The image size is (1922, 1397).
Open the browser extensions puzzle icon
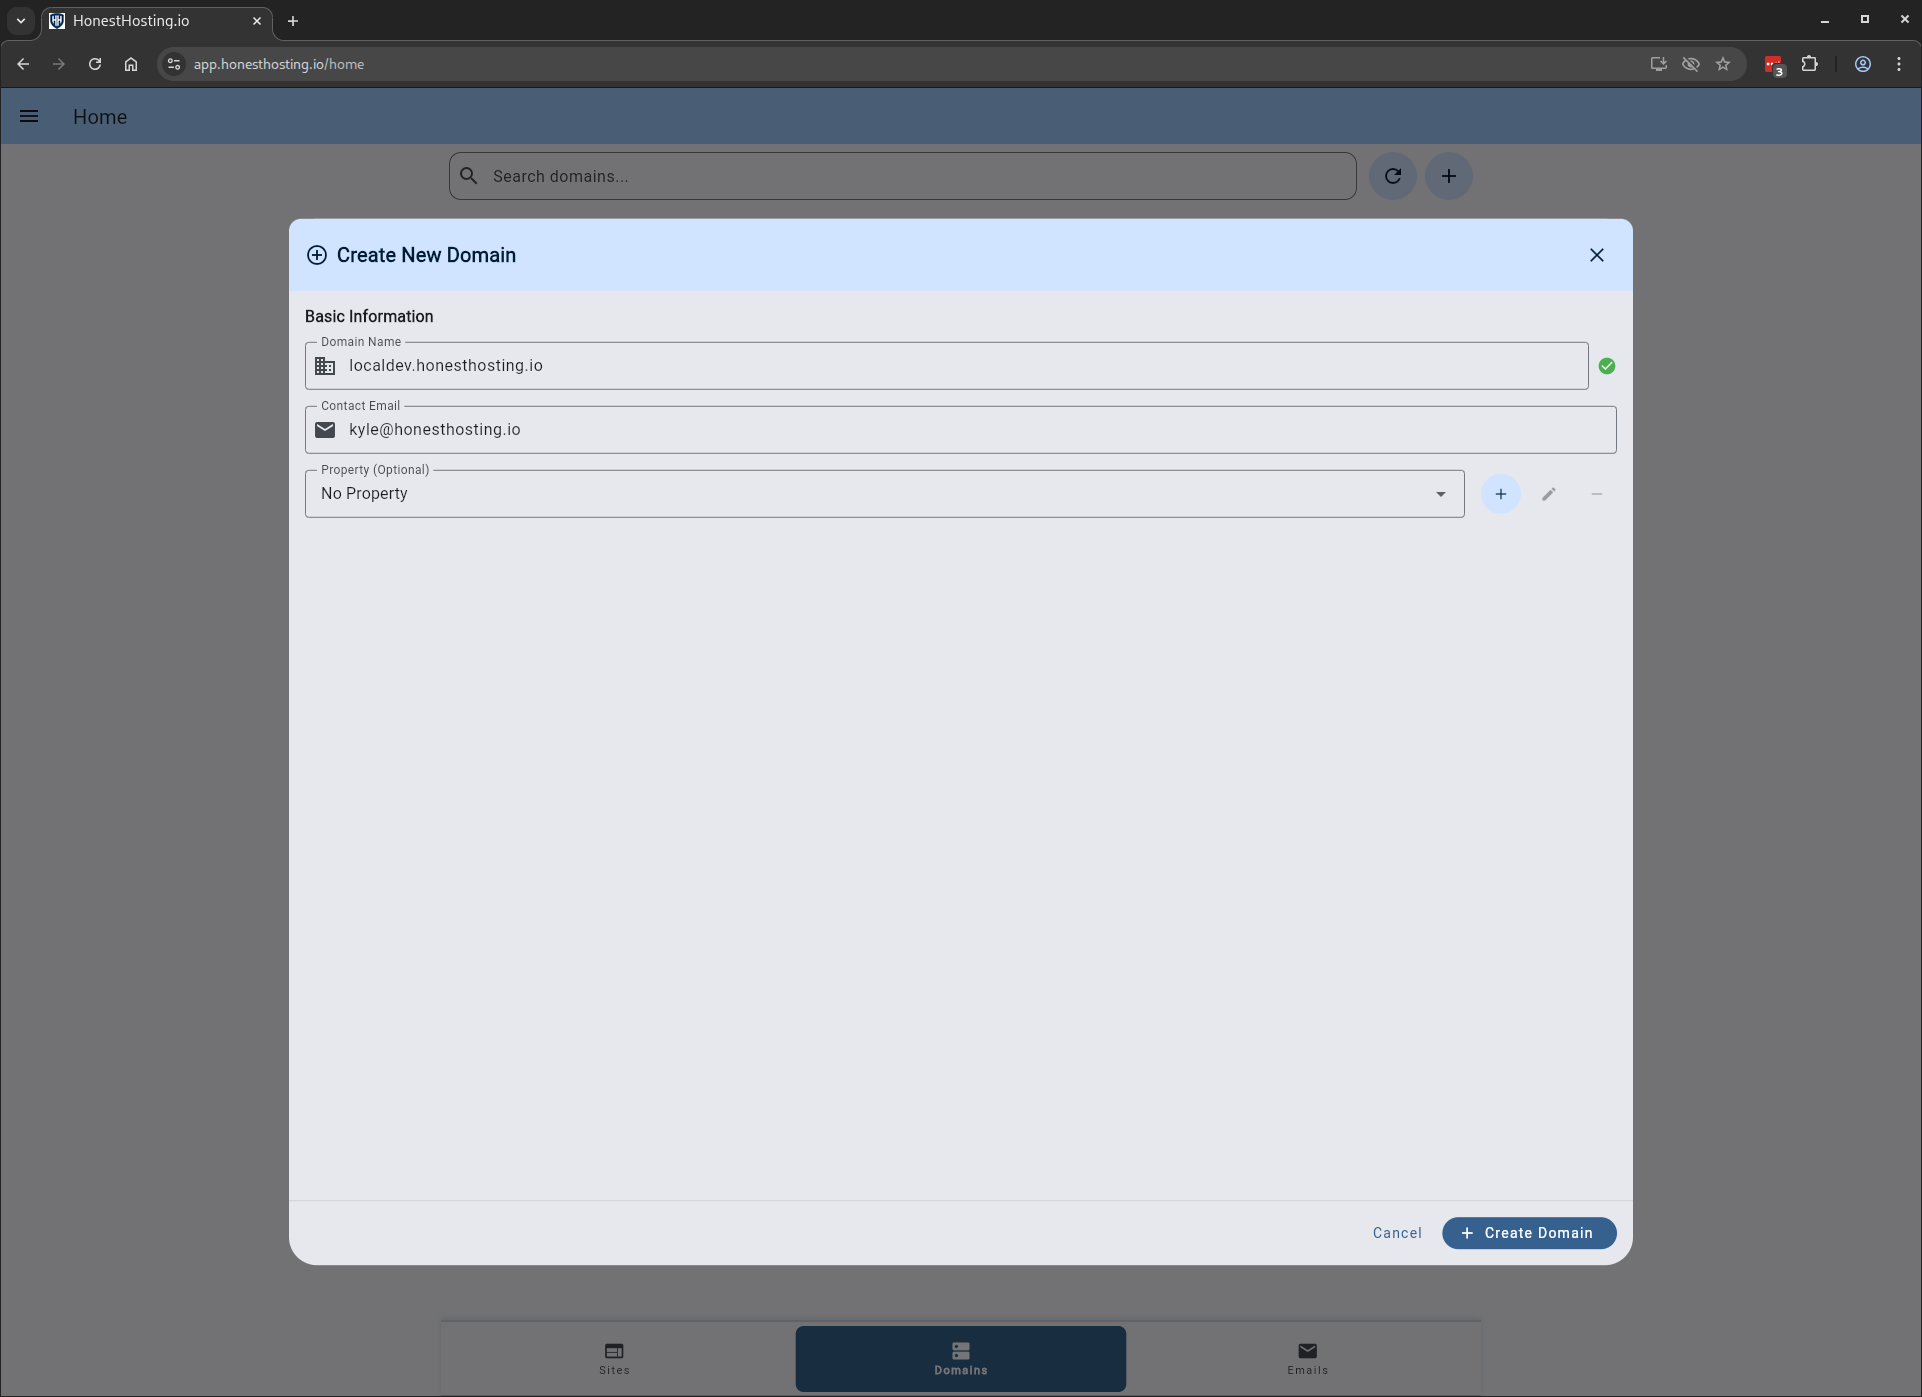(1809, 64)
